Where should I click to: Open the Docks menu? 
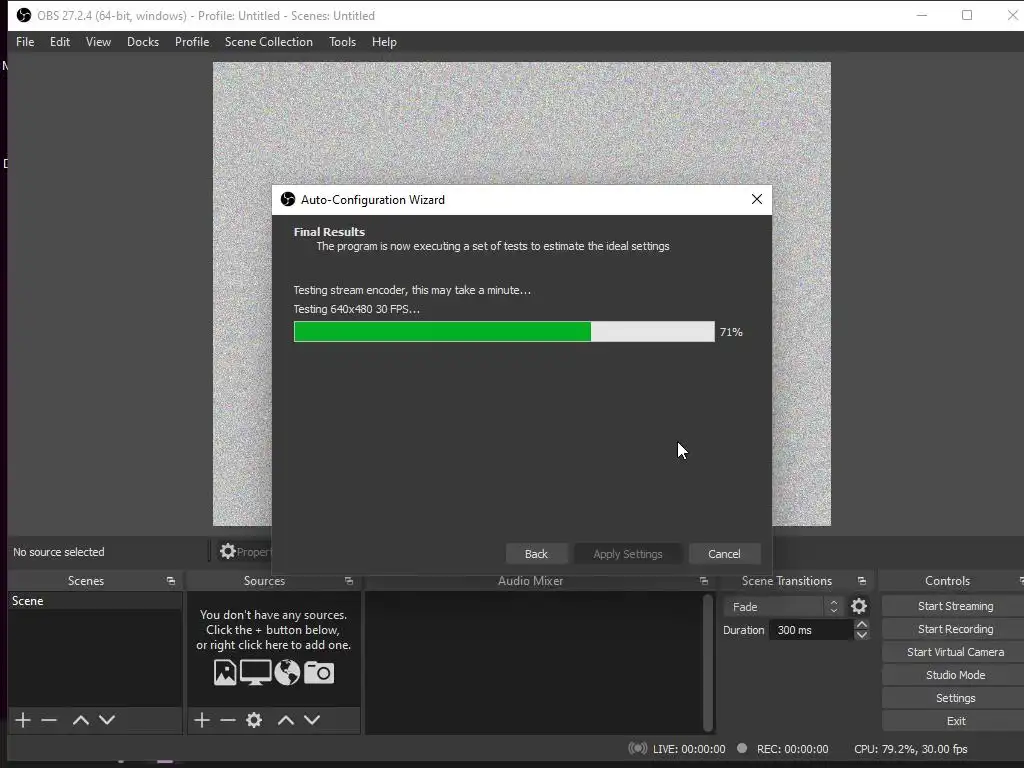[x=142, y=42]
